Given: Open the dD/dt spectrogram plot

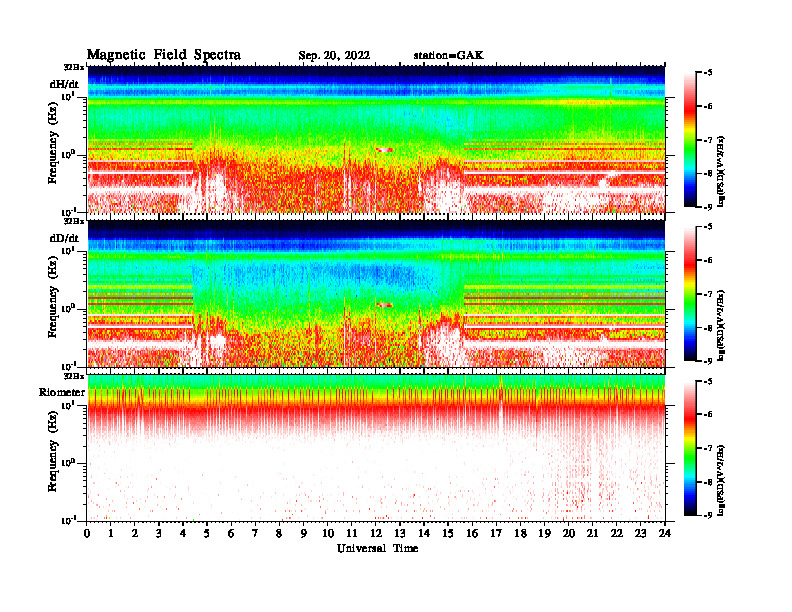Looking at the screenshot, I should (x=376, y=293).
